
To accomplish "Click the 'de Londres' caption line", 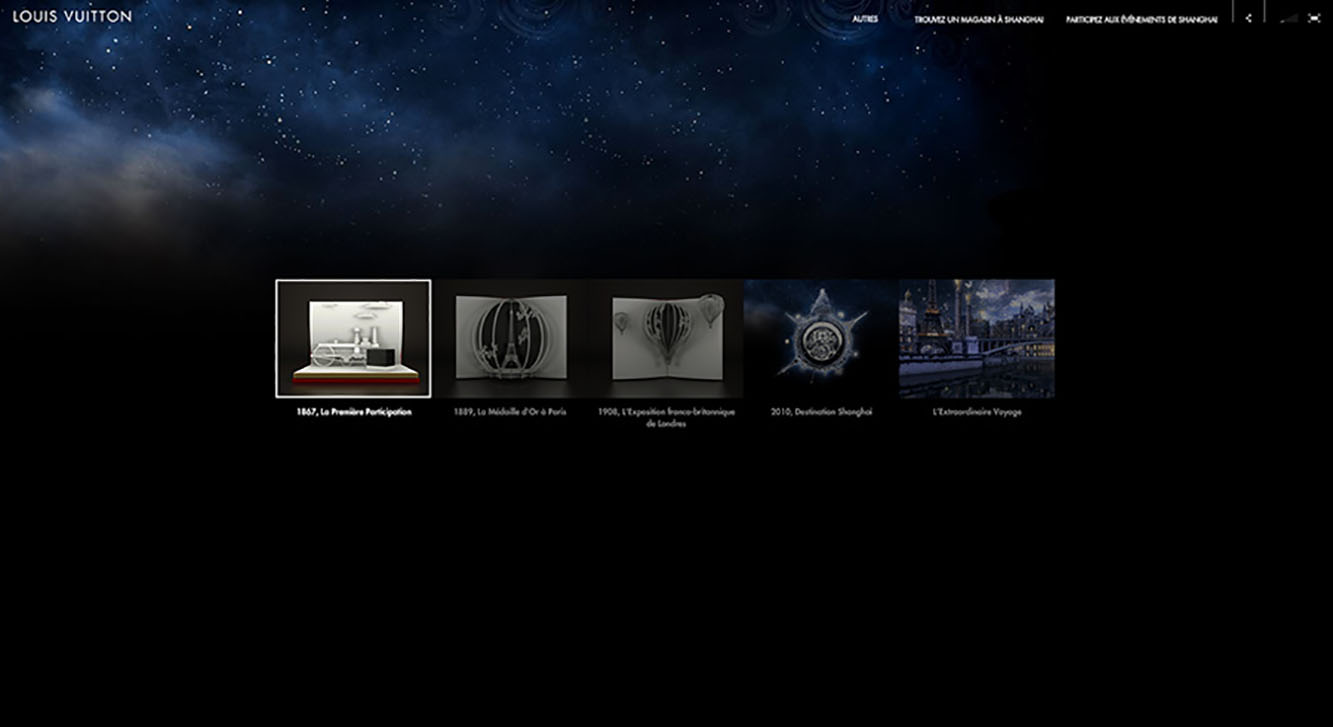I will (x=666, y=424).
